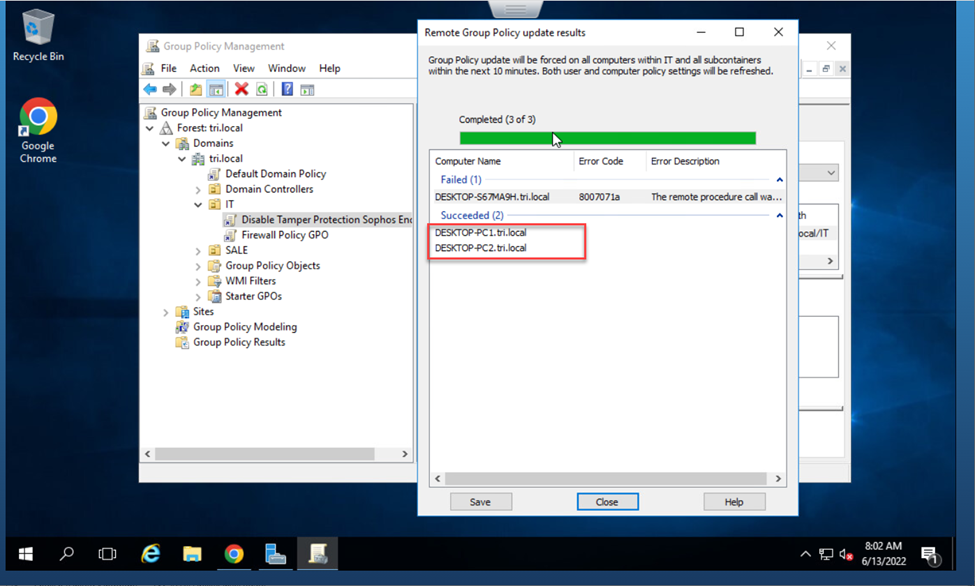The height and width of the screenshot is (586, 975).
Task: Click the red Delete X icon
Action: click(x=241, y=90)
